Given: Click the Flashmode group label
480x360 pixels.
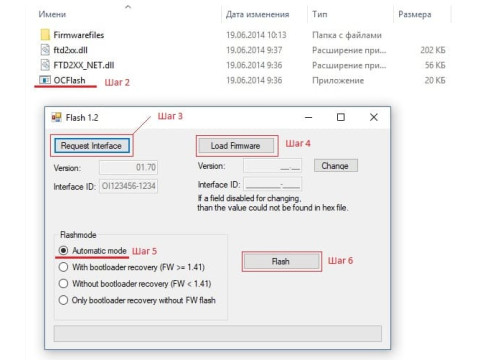Looking at the screenshot, I should pos(78,235).
